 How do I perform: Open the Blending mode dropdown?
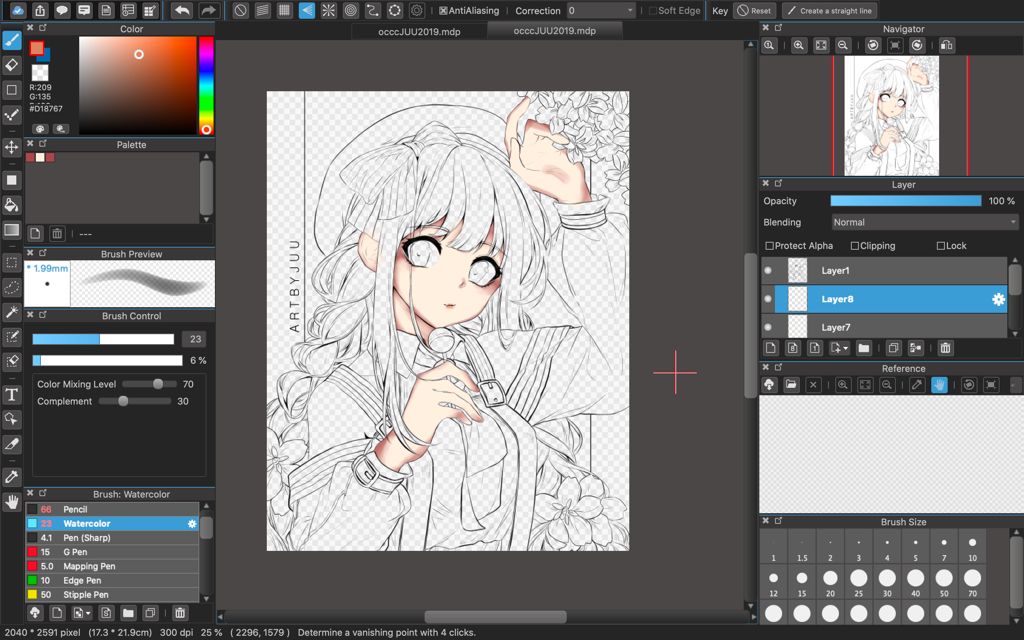click(925, 222)
